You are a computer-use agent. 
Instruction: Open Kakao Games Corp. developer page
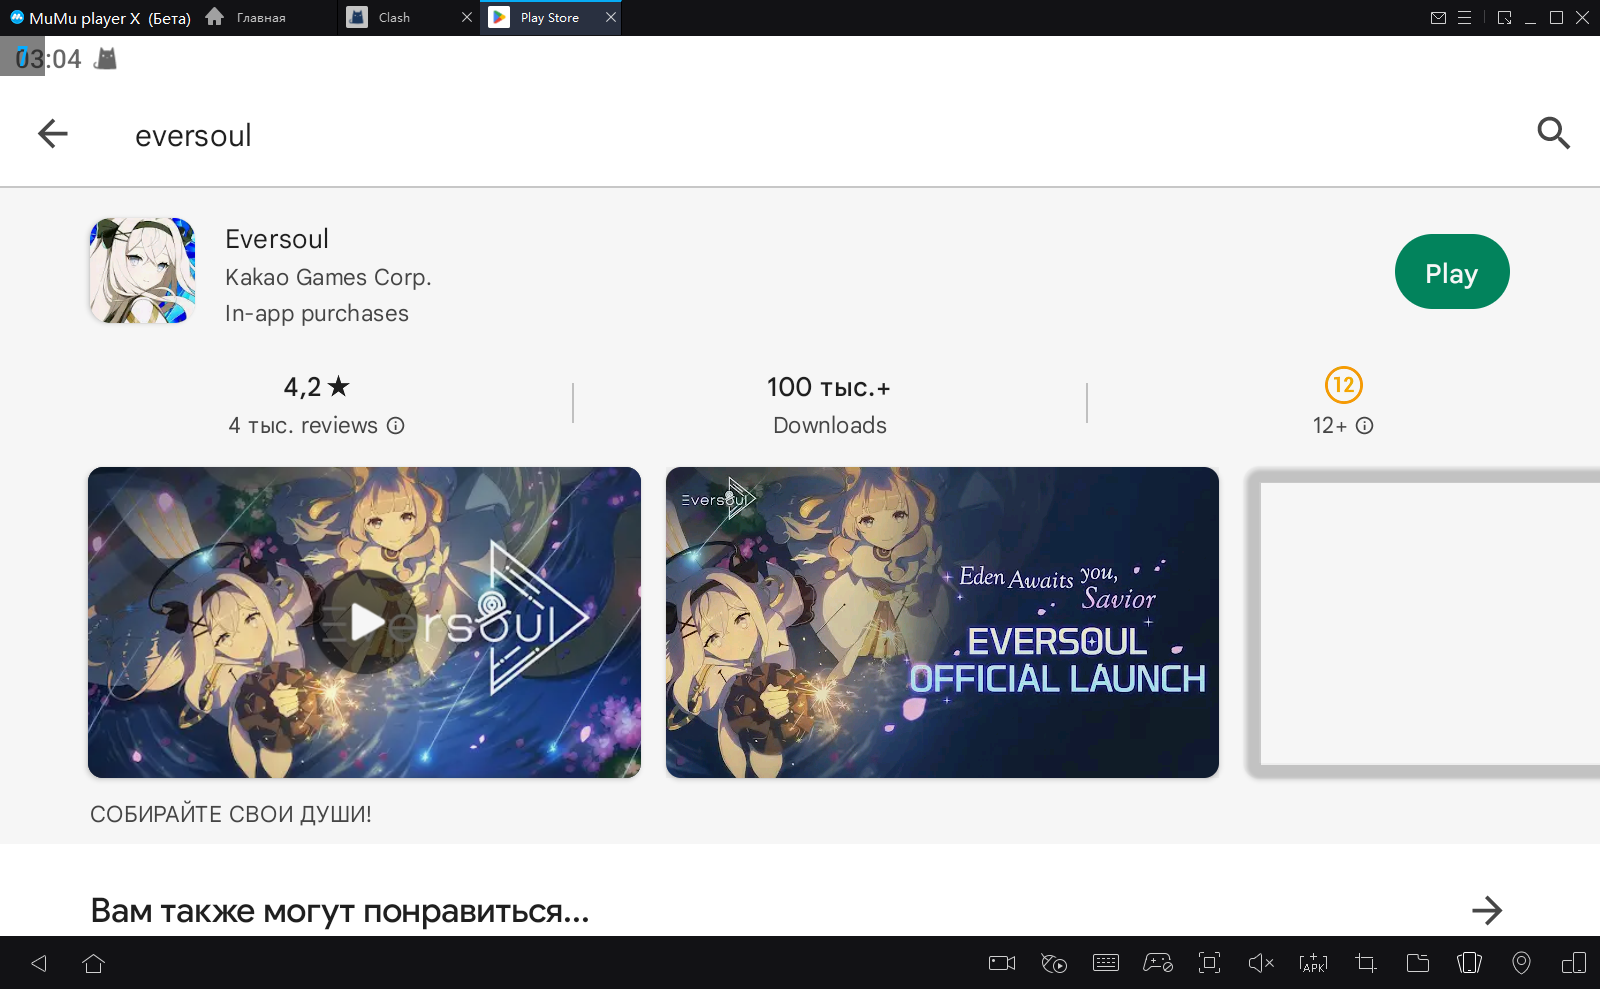pos(328,277)
